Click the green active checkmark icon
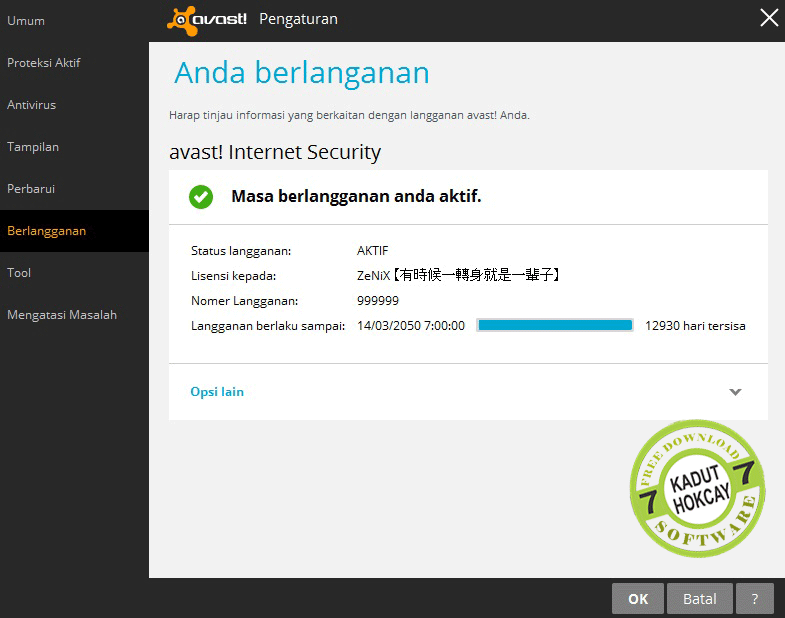The height and width of the screenshot is (618, 785). (201, 197)
